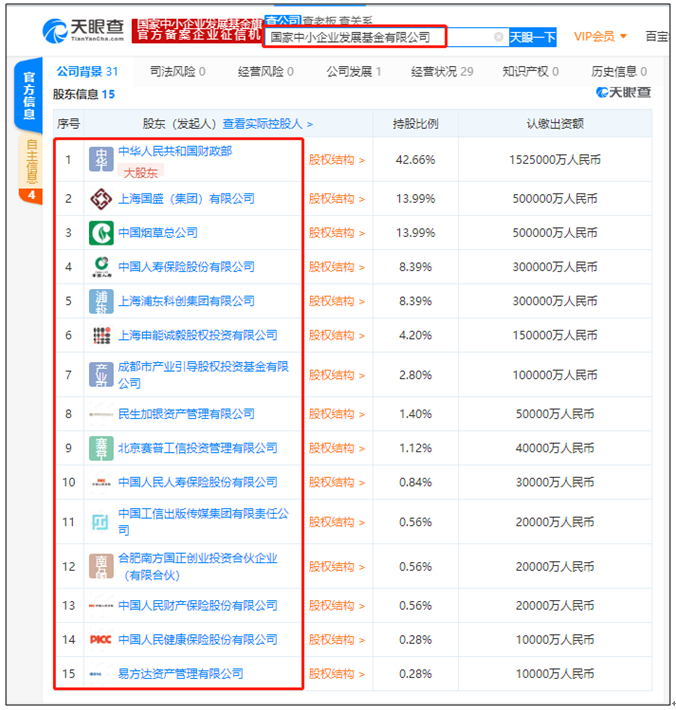Click the 合肥南方国正 logo tile

click(101, 566)
